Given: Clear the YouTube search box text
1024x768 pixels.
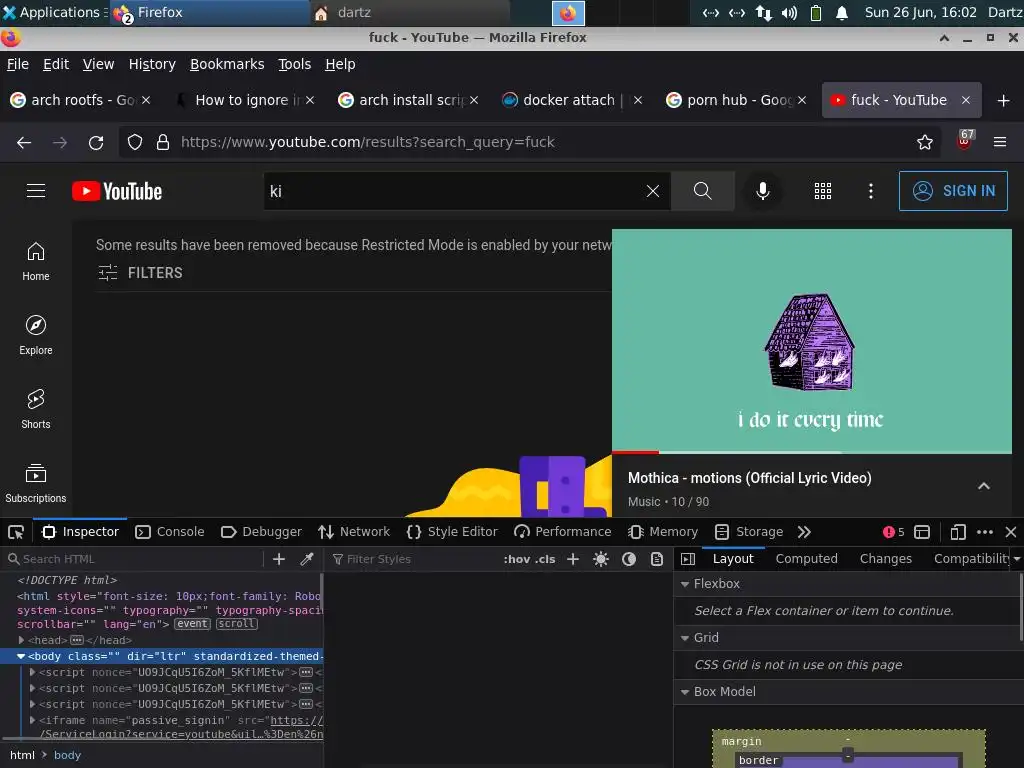Looking at the screenshot, I should 652,191.
